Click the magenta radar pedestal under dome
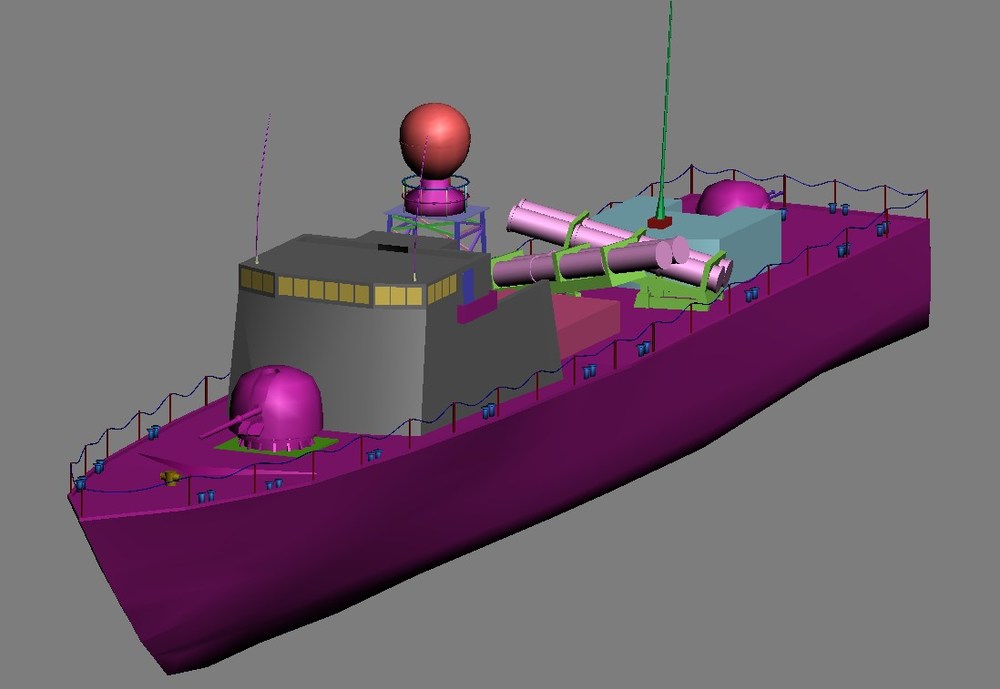This screenshot has width=1000, height=689. click(x=435, y=196)
